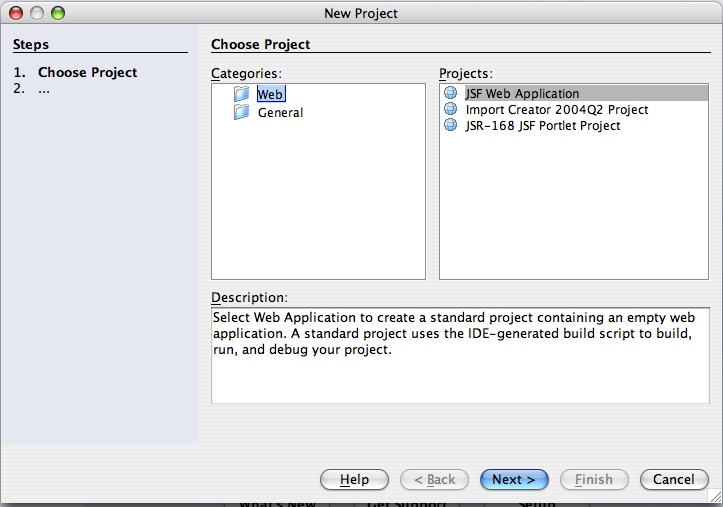The image size is (723, 507).
Task: Cancel the New Project dialog
Action: 674,479
